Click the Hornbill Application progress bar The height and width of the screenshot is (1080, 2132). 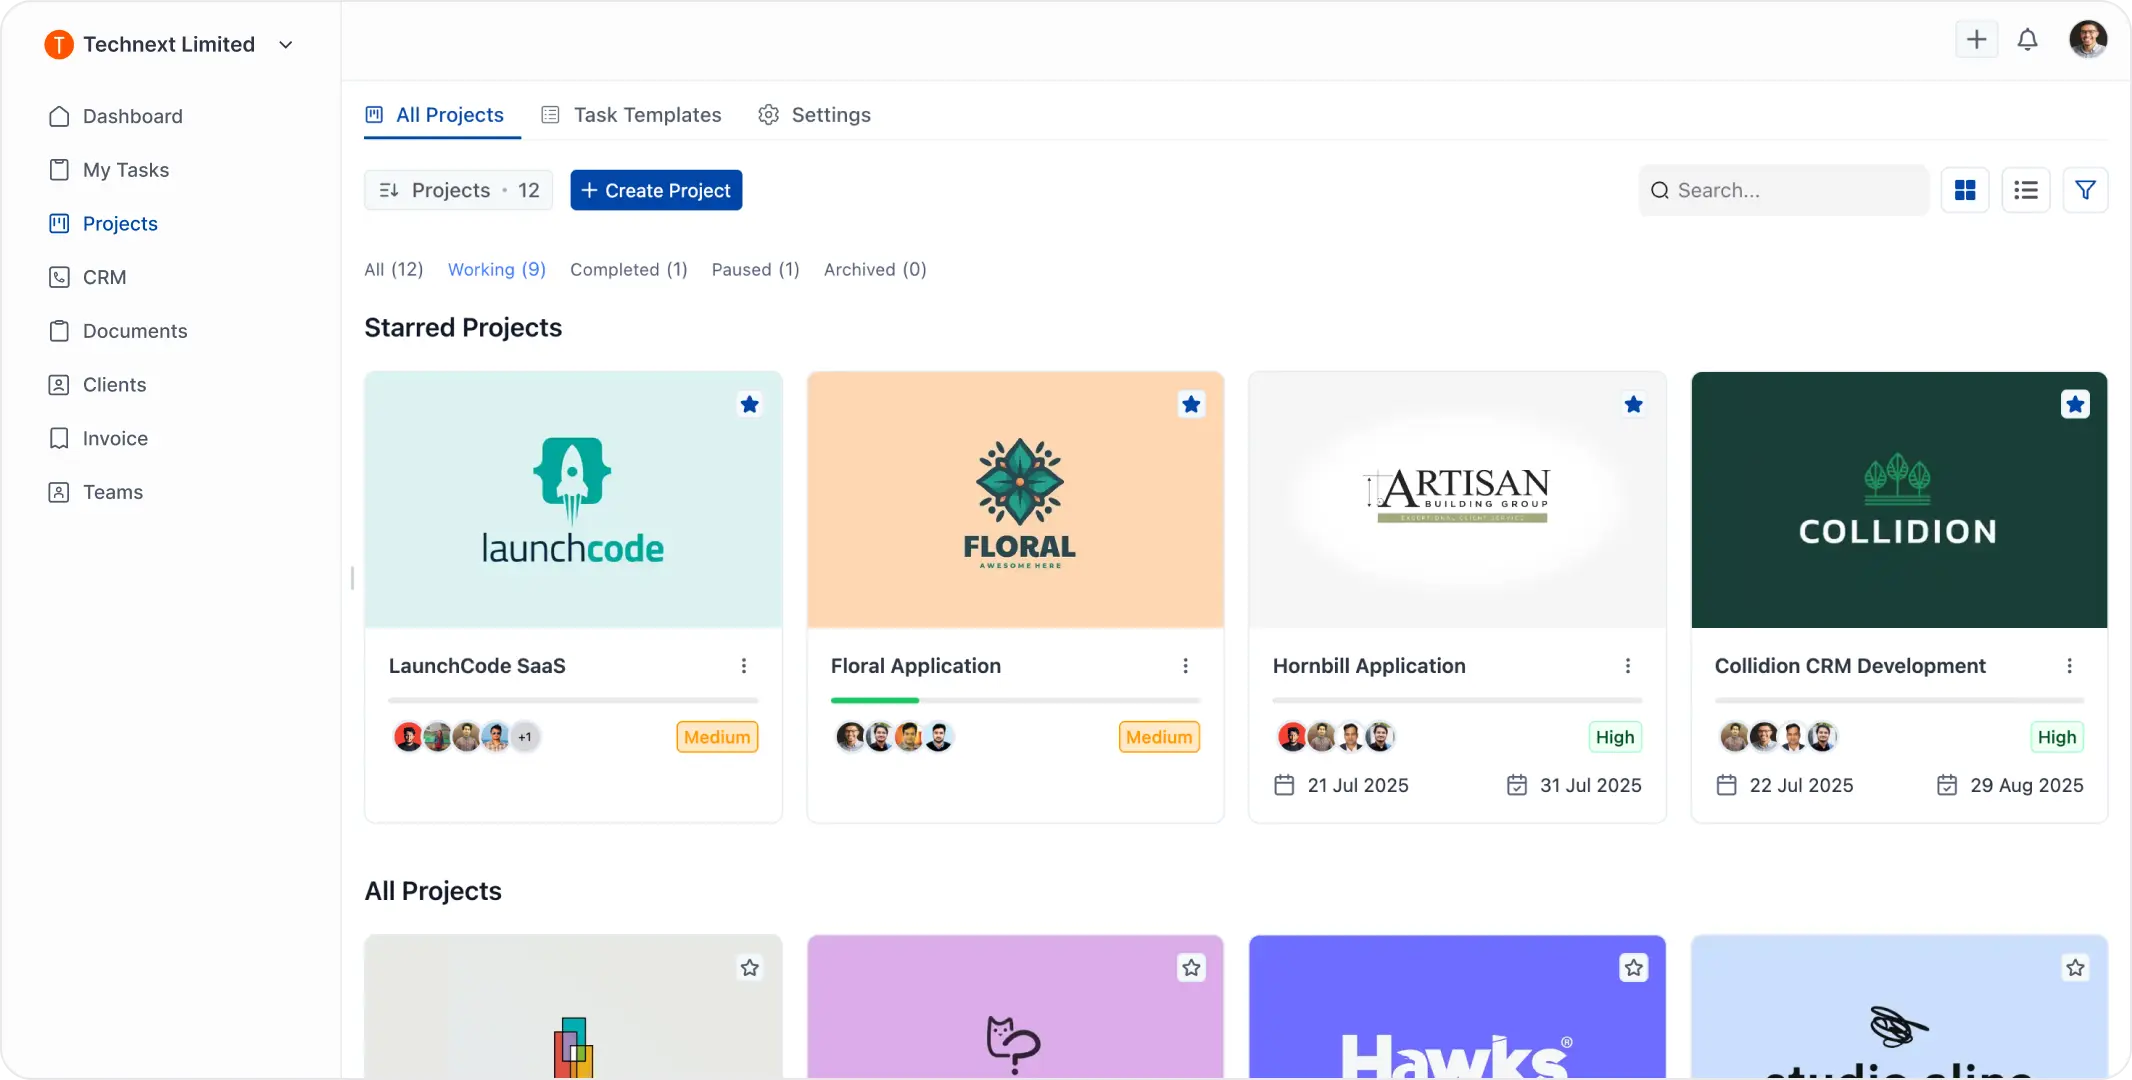tap(1457, 700)
